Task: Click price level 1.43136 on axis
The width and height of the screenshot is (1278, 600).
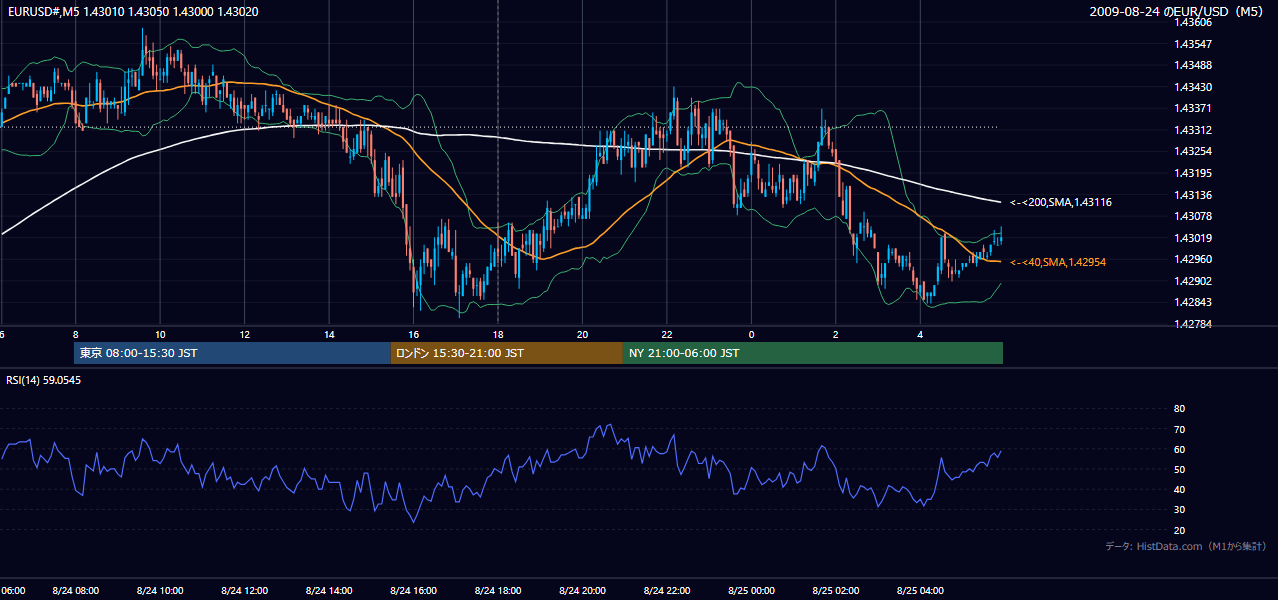Action: coord(1193,195)
